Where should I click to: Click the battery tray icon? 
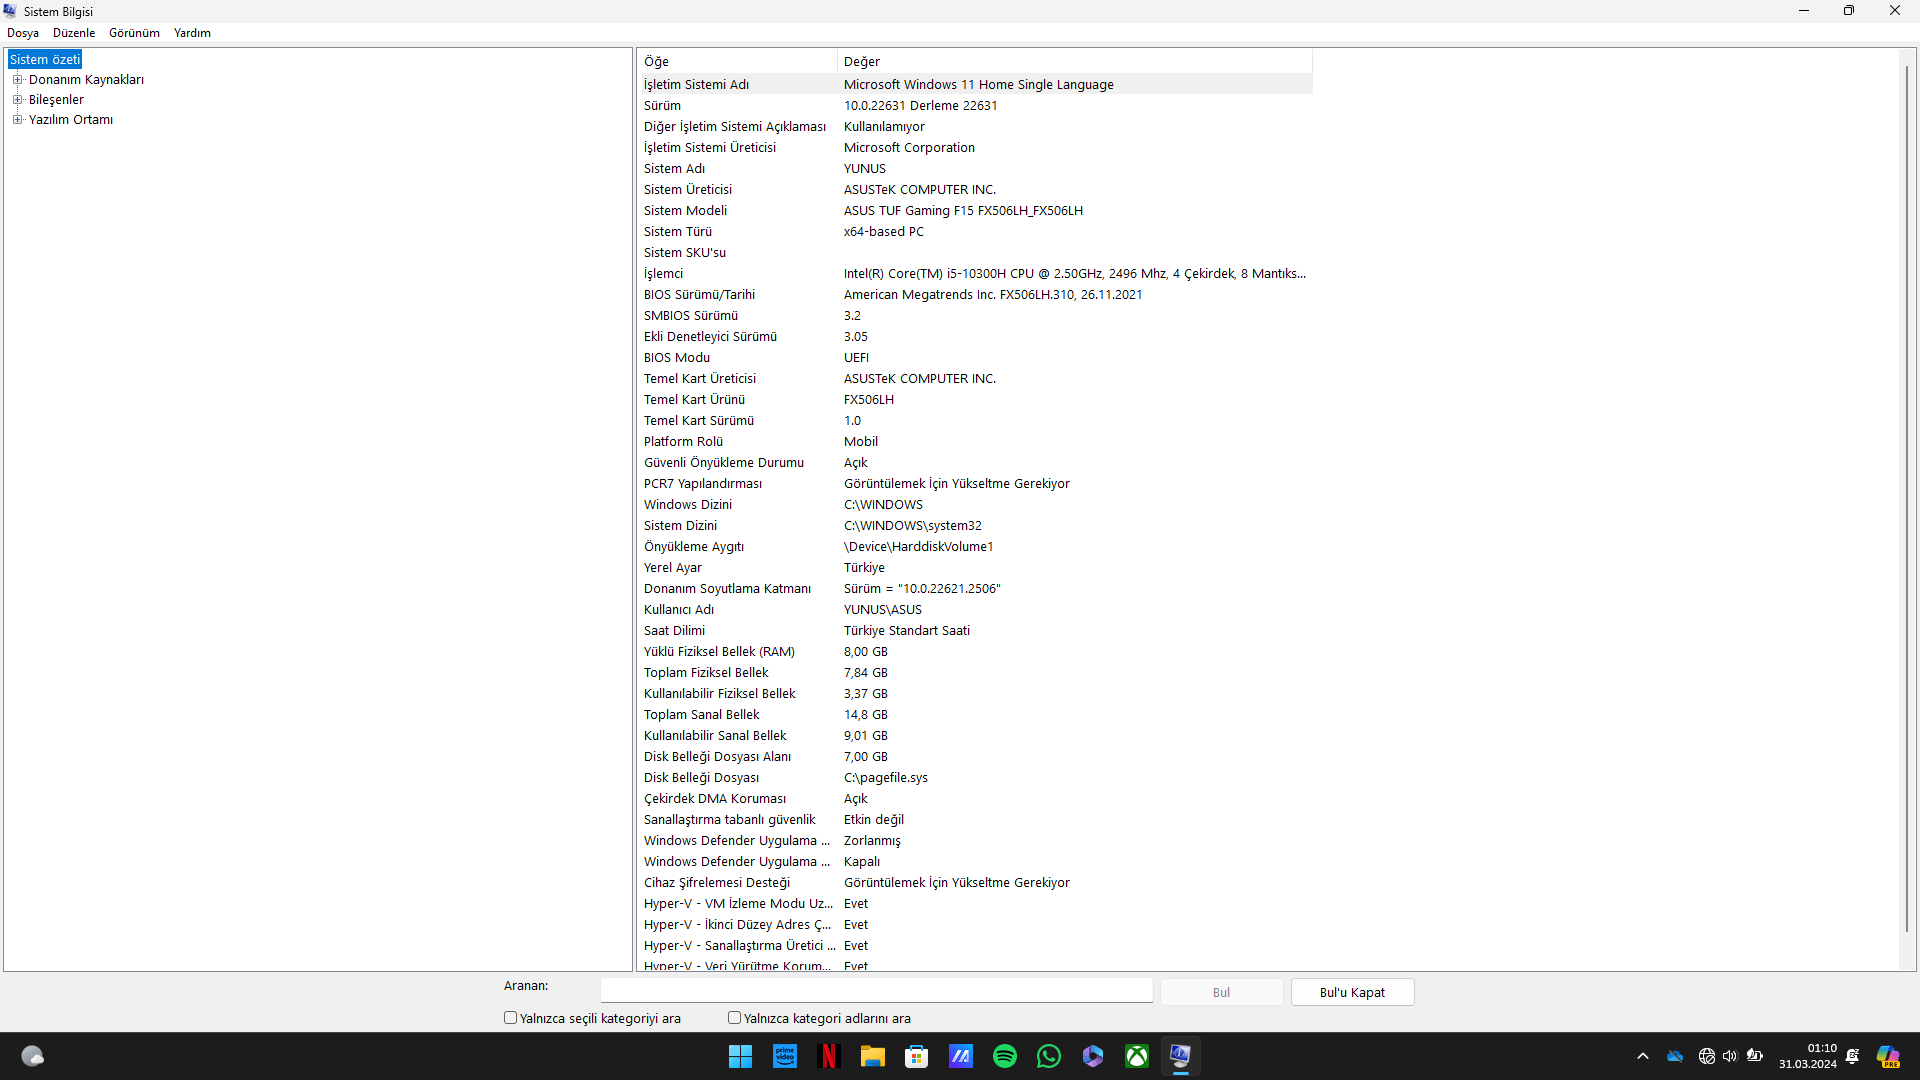pyautogui.click(x=1755, y=1056)
